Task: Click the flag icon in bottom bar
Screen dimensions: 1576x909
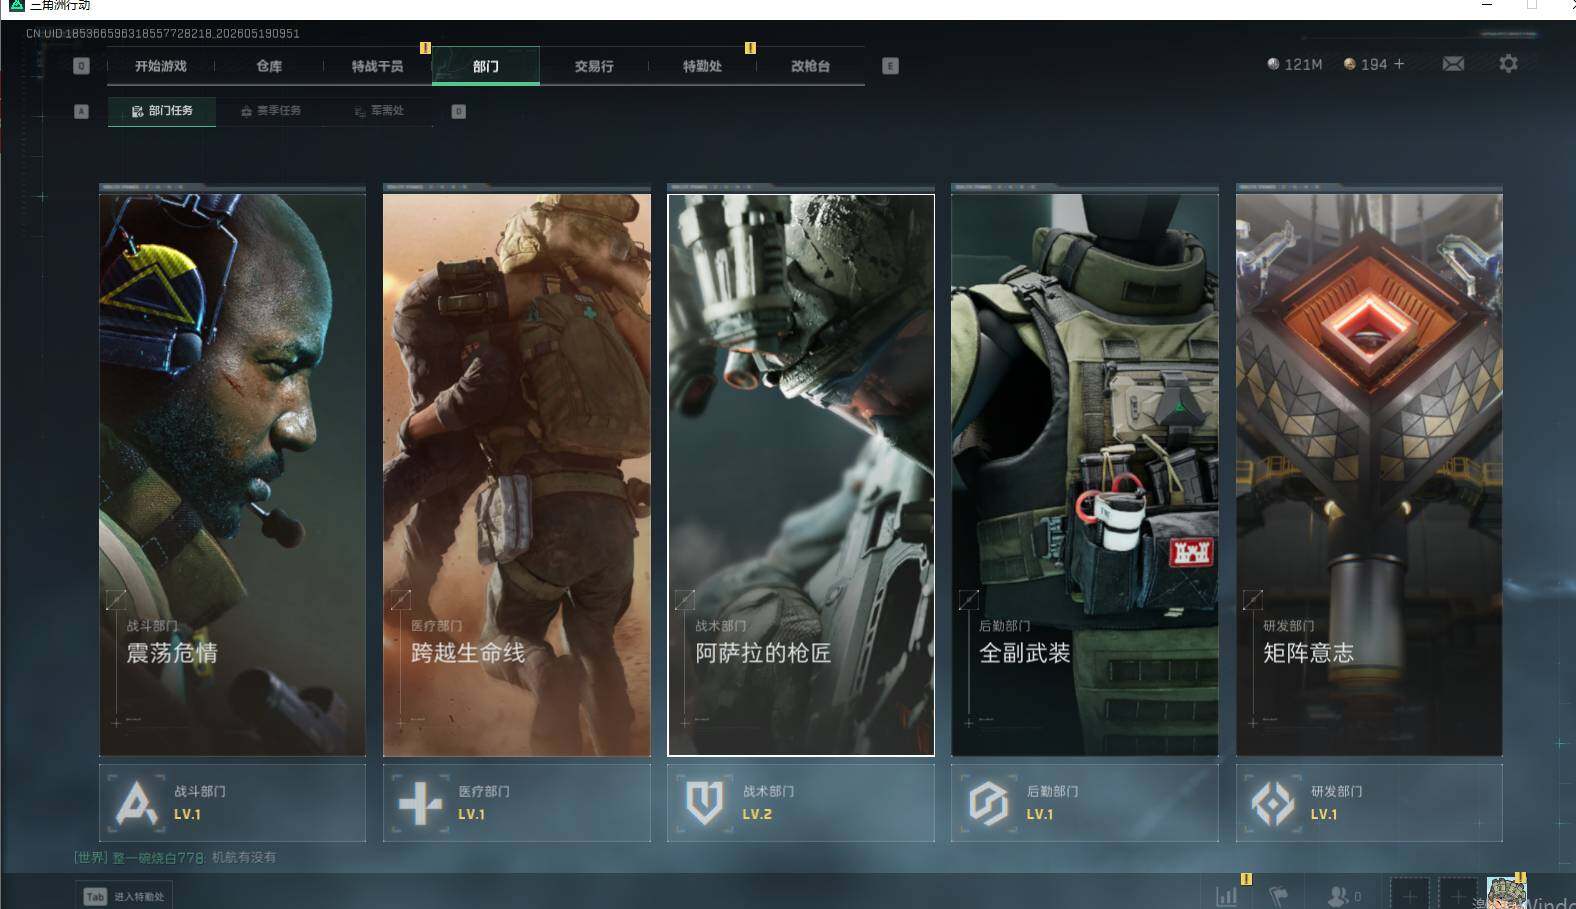Action: [x=1278, y=896]
